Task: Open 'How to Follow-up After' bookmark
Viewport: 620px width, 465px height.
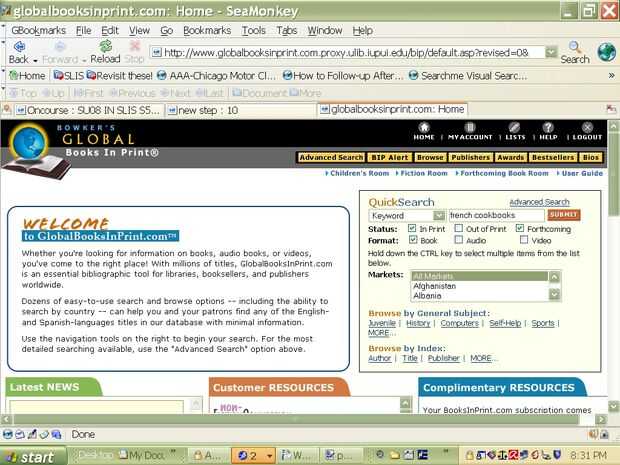Action: click(x=343, y=76)
